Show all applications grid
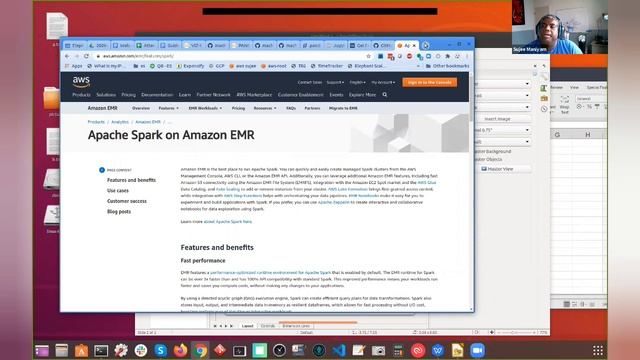640x360 pixels. (598, 350)
